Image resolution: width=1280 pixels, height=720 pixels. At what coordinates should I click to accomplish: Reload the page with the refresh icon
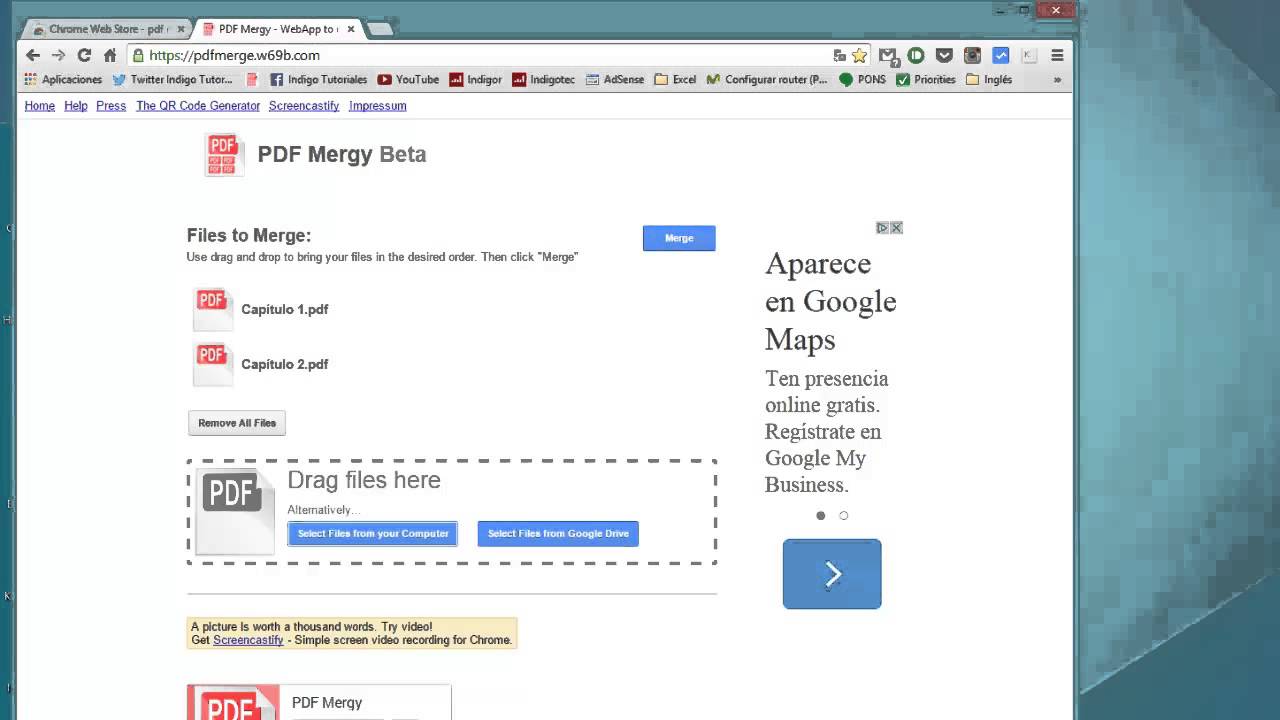coord(84,55)
